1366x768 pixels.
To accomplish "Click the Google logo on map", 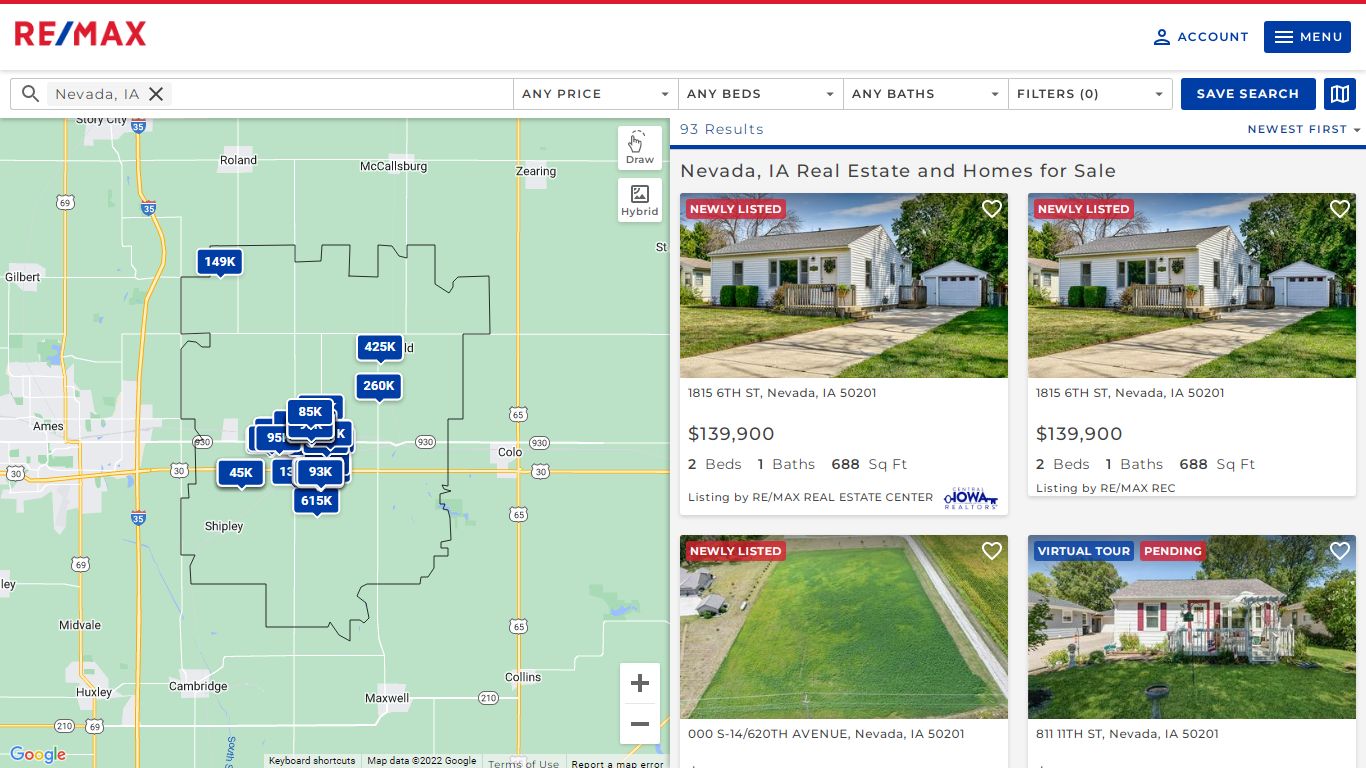I will (38, 755).
